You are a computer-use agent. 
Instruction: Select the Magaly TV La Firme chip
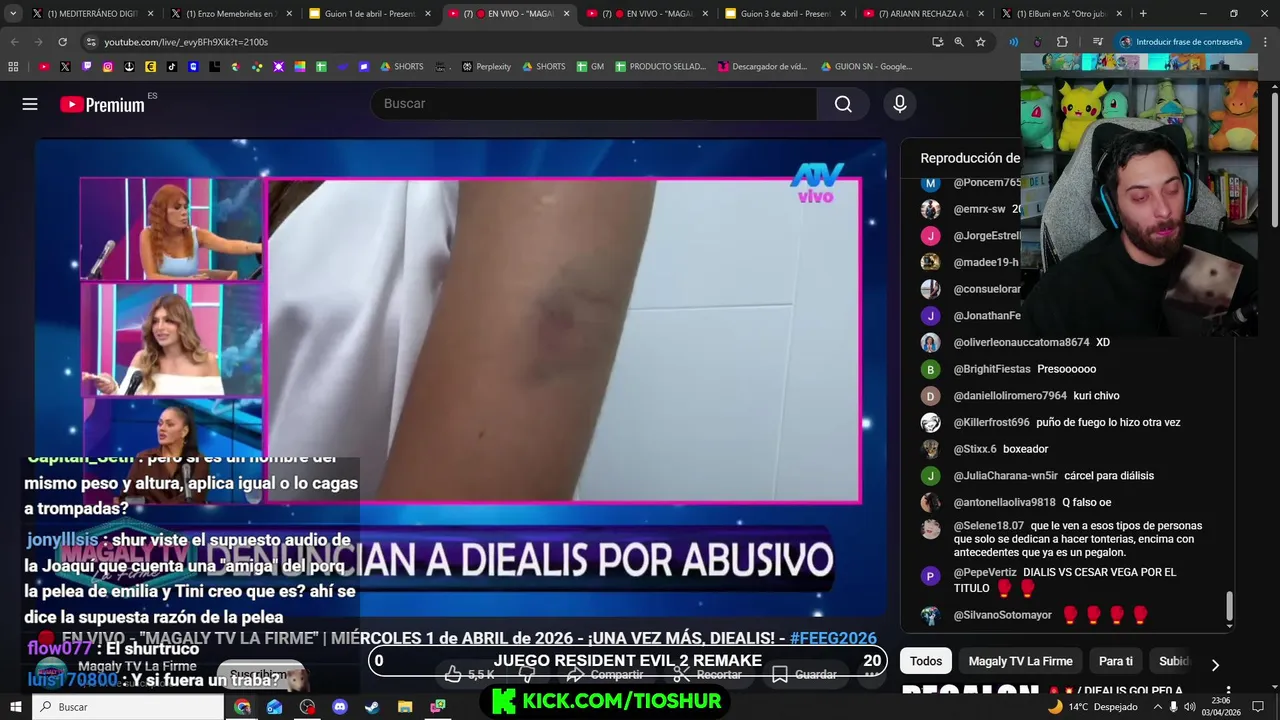1020,661
